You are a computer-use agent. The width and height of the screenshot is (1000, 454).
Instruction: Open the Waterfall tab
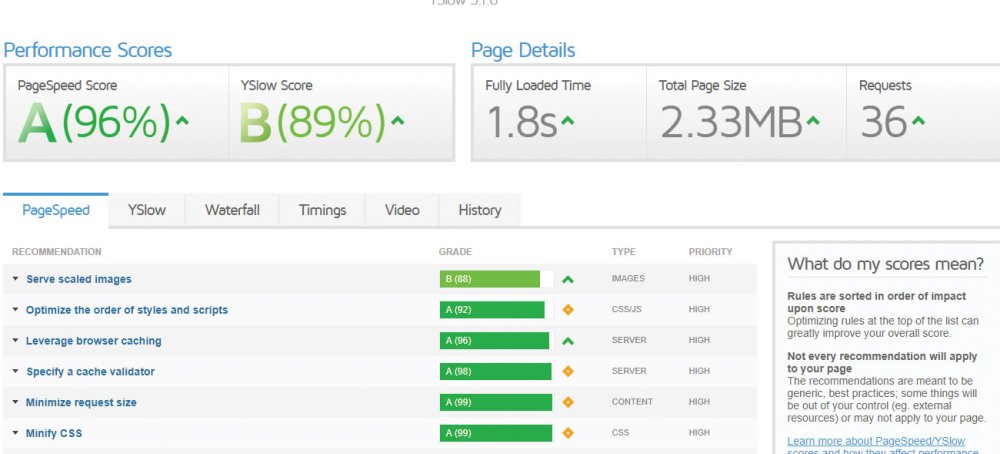click(x=232, y=210)
